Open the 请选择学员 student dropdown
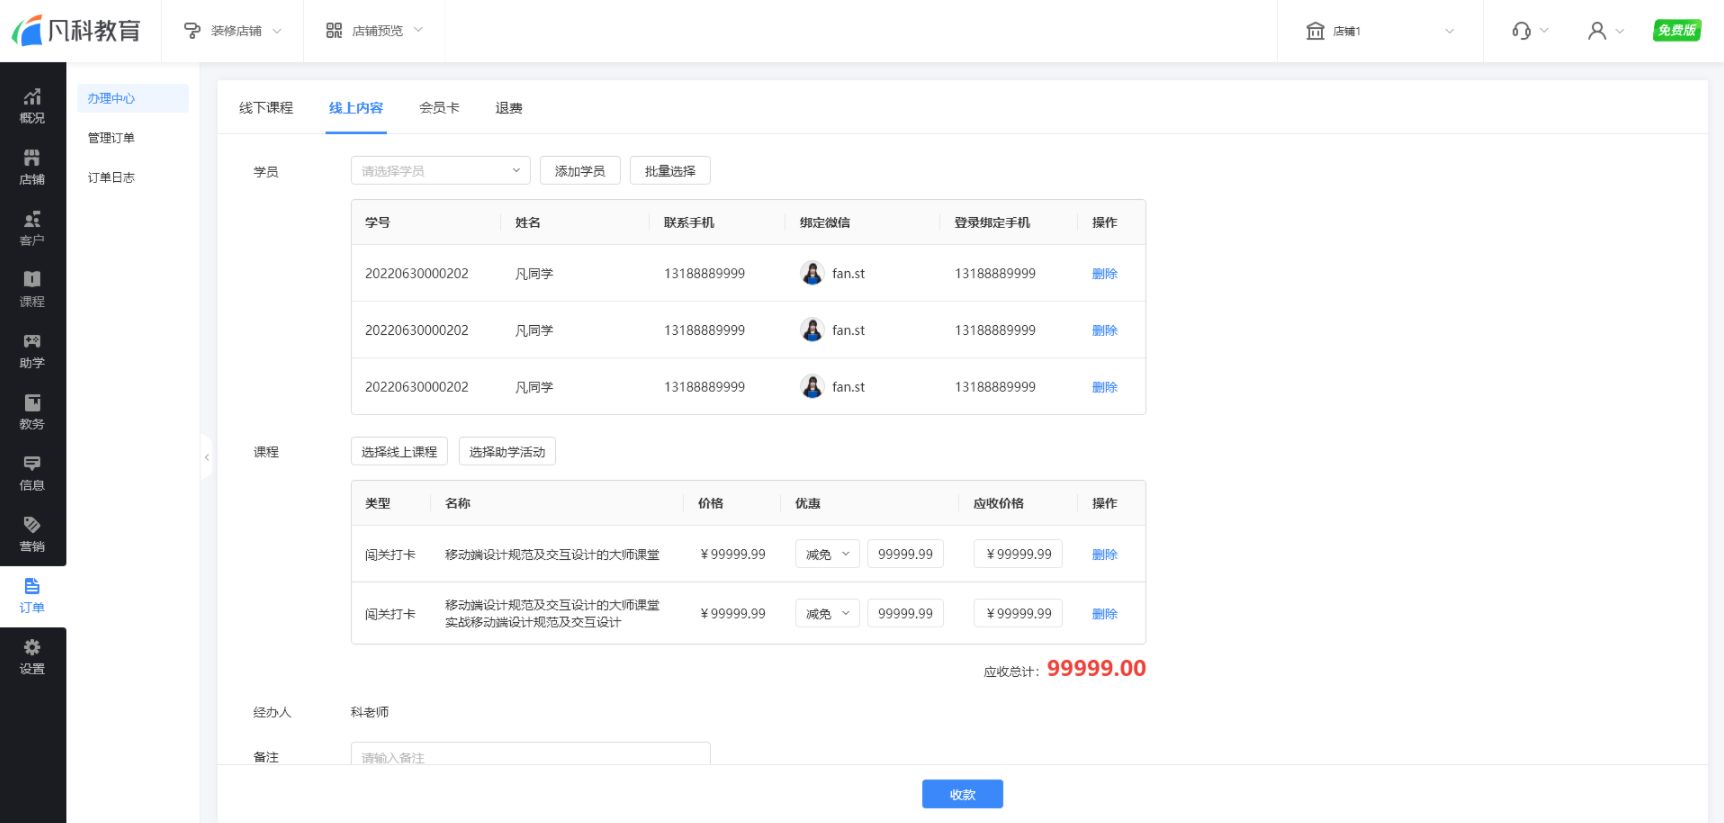This screenshot has height=823, width=1724. (x=440, y=170)
